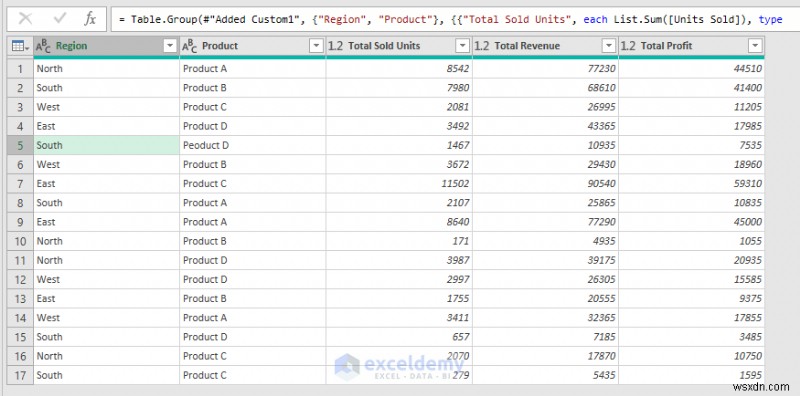Viewport: 800px width, 396px height.
Task: Change Product column ABC data type icon
Action: point(189,46)
